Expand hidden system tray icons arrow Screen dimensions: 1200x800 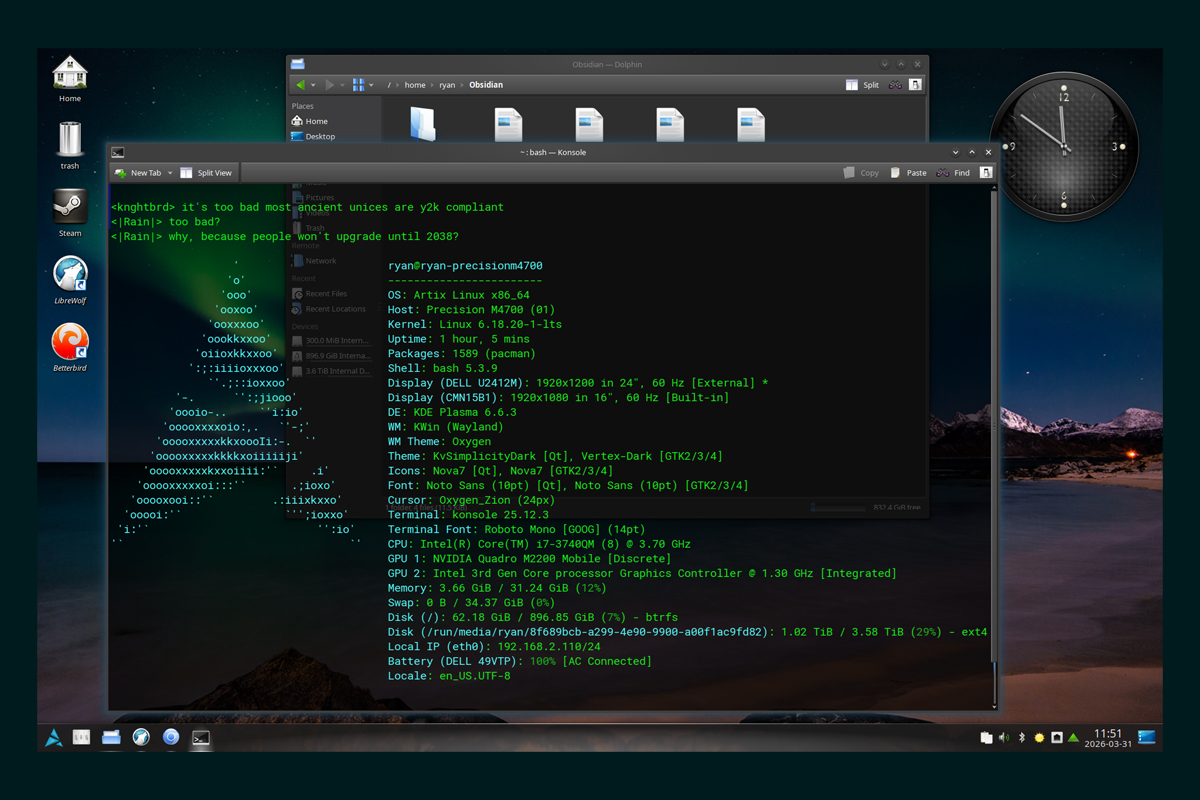coord(1074,738)
